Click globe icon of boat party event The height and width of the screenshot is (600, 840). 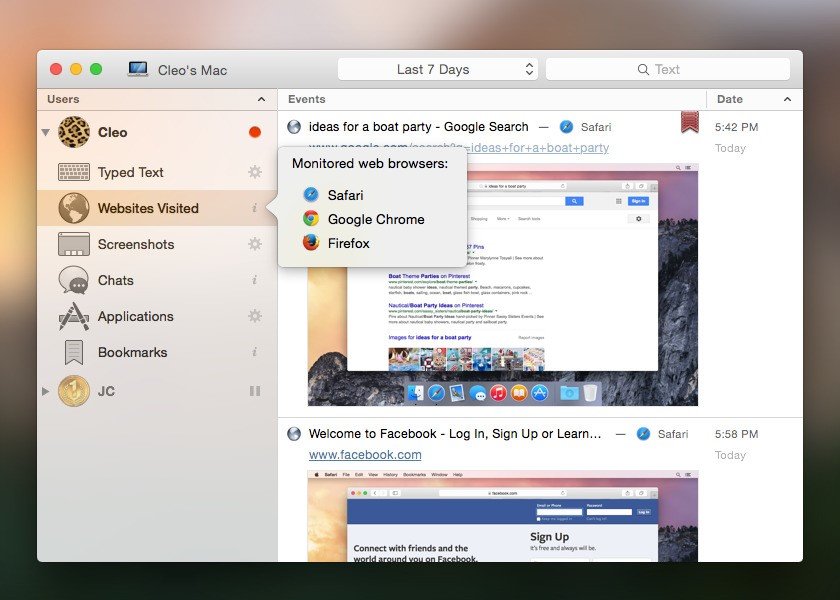point(294,126)
